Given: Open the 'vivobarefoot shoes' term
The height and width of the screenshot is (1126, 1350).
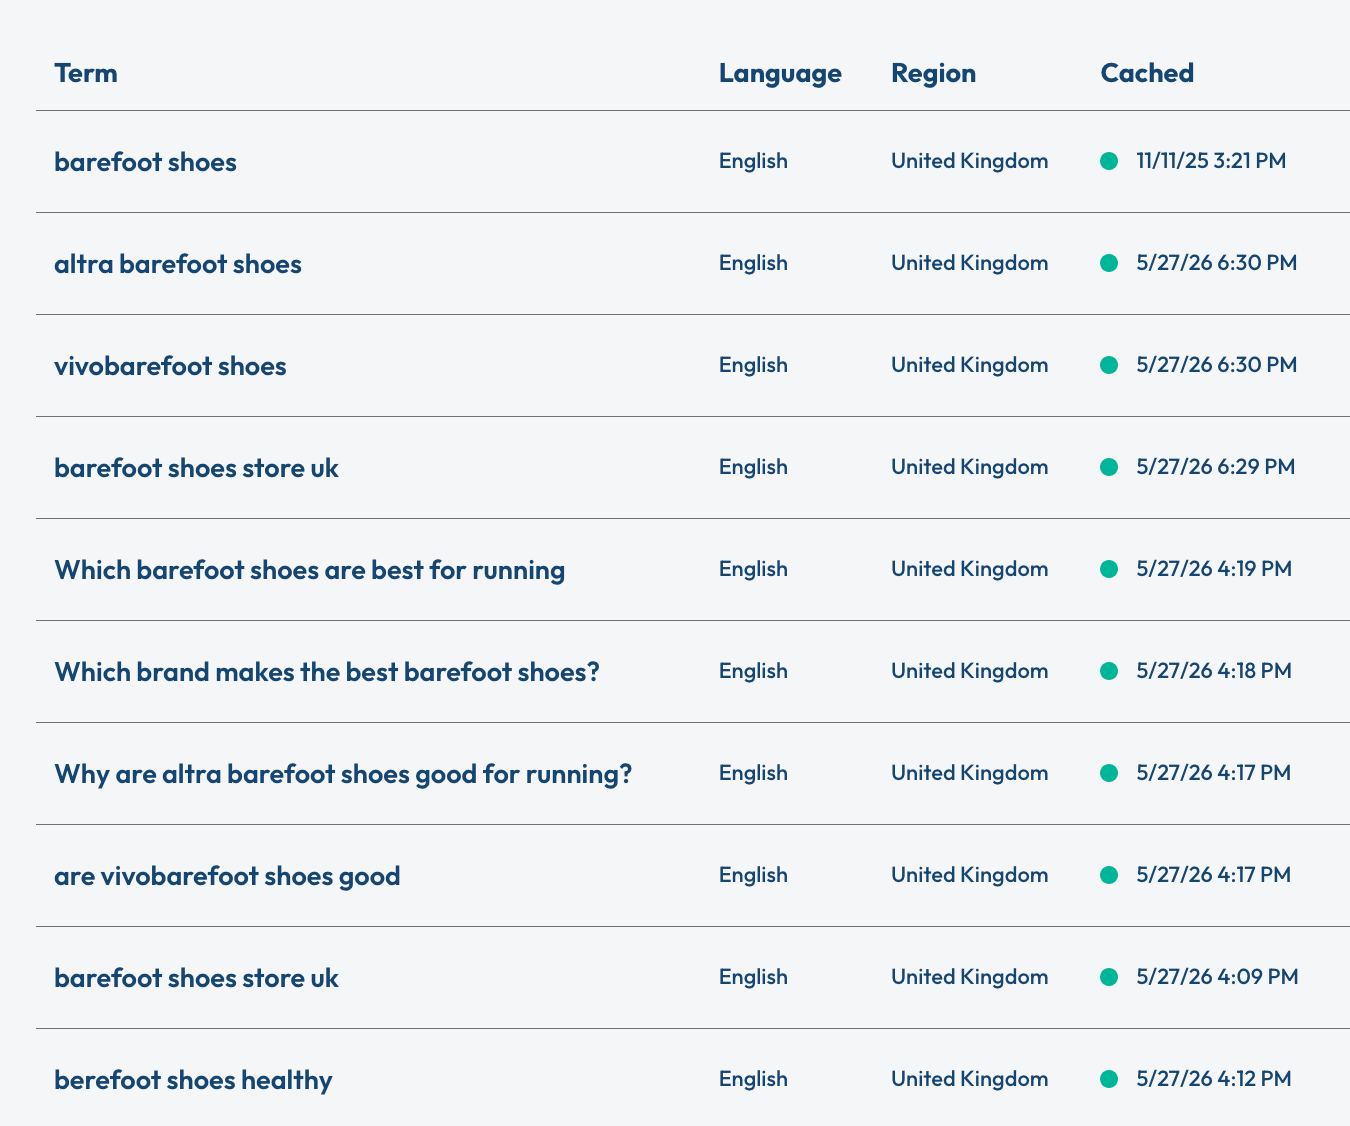Looking at the screenshot, I should (170, 366).
